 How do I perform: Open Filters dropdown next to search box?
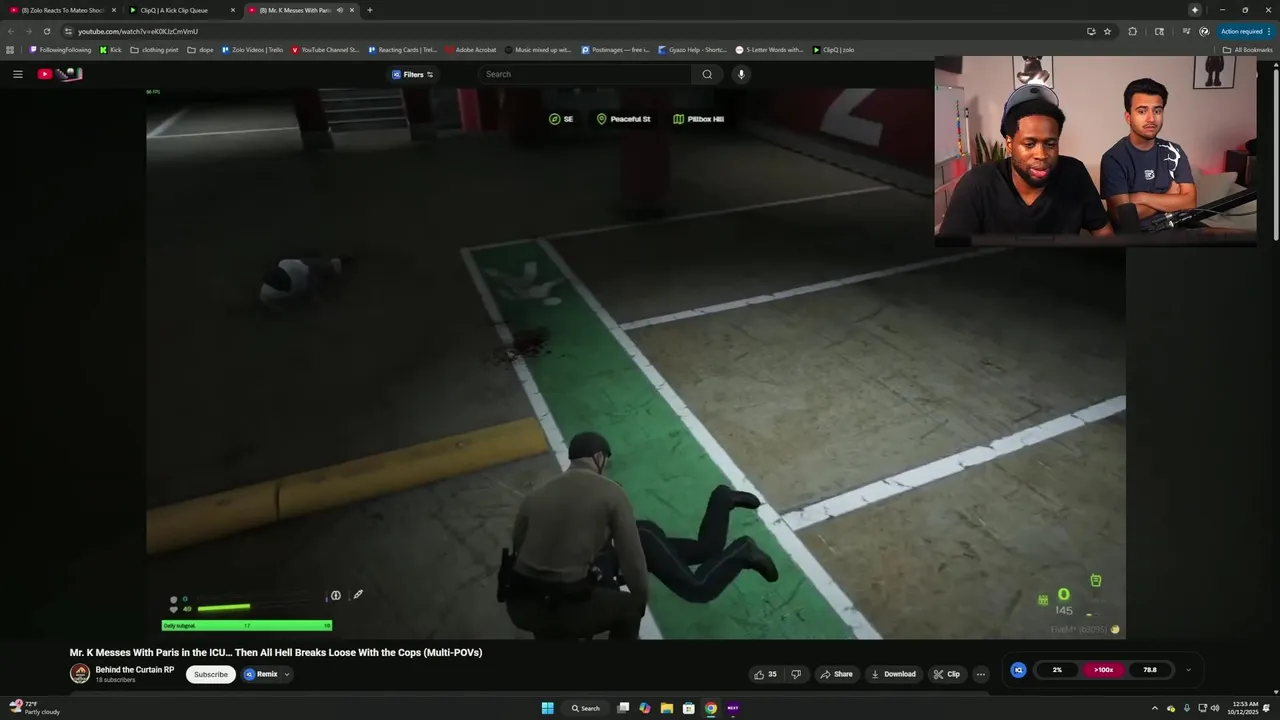412,74
